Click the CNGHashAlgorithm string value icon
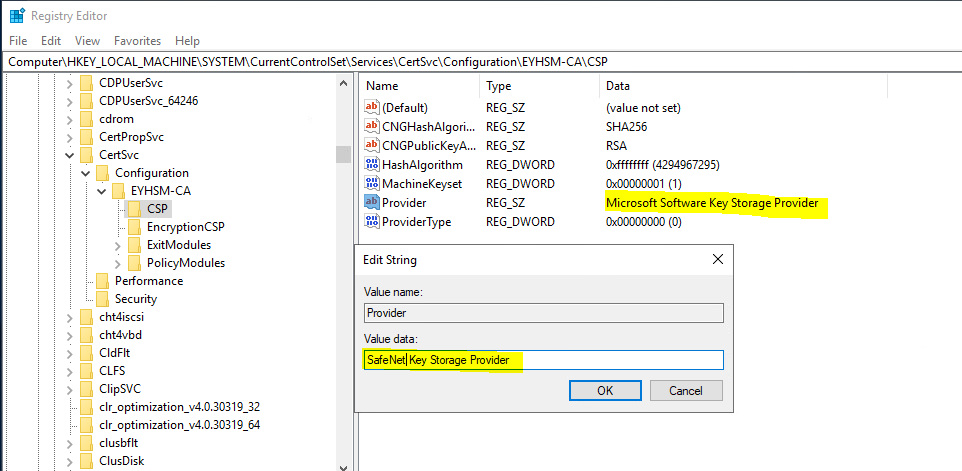Viewport: 962px width, 471px height. [x=372, y=126]
